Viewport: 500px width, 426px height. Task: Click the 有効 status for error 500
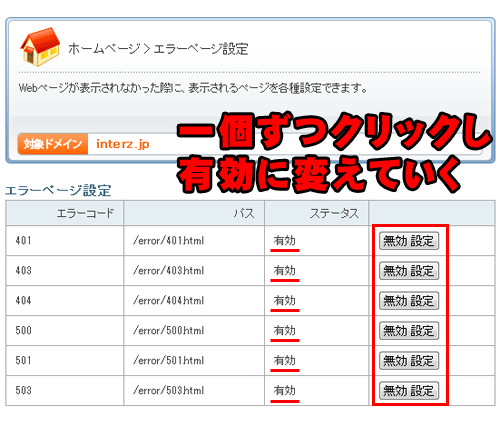(285, 330)
